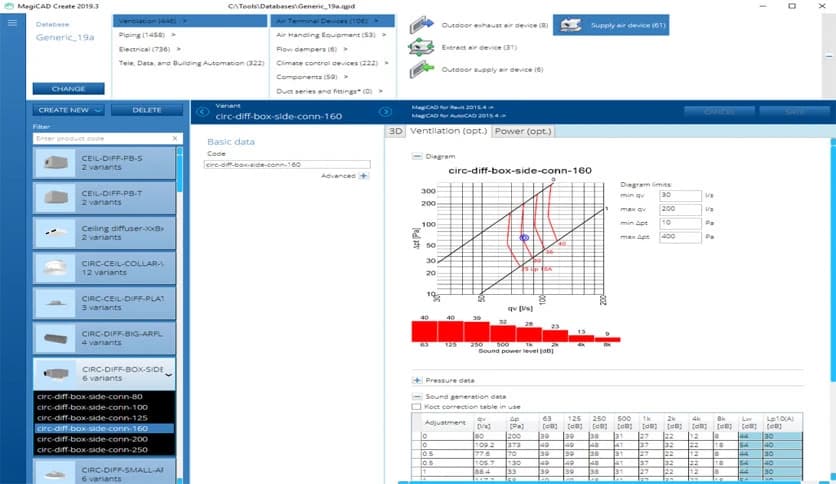The width and height of the screenshot is (836, 484).
Task: Click MagiCAD for Revit 2015.4 link
Action: [453, 107]
